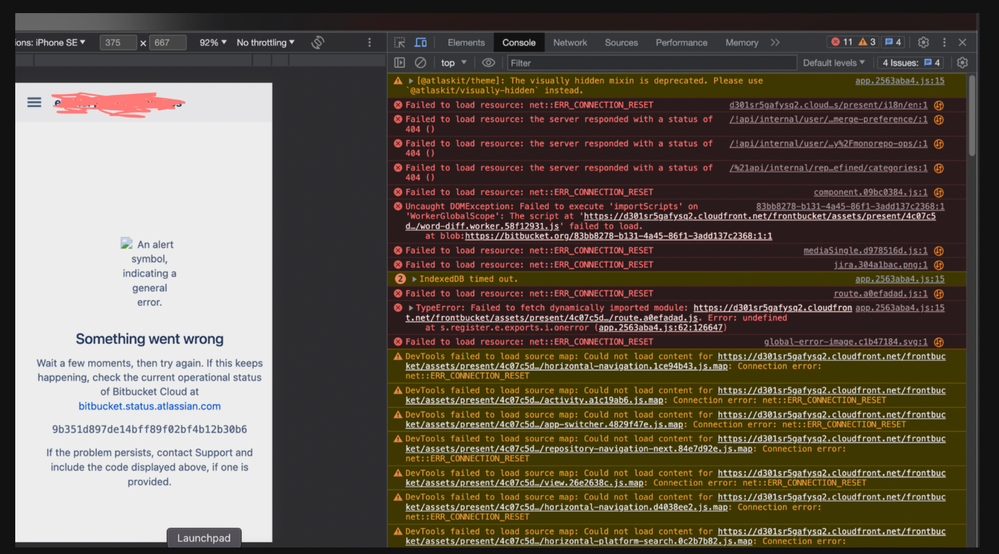The width and height of the screenshot is (999, 554).
Task: Open DevTools settings gear
Action: point(923,43)
